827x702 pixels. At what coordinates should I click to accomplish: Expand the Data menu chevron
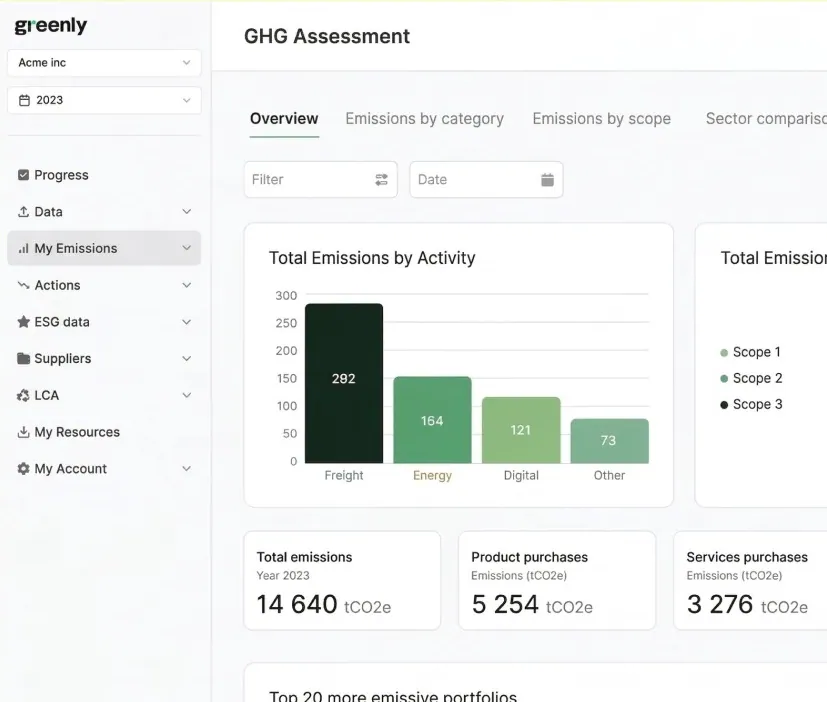[x=186, y=211]
